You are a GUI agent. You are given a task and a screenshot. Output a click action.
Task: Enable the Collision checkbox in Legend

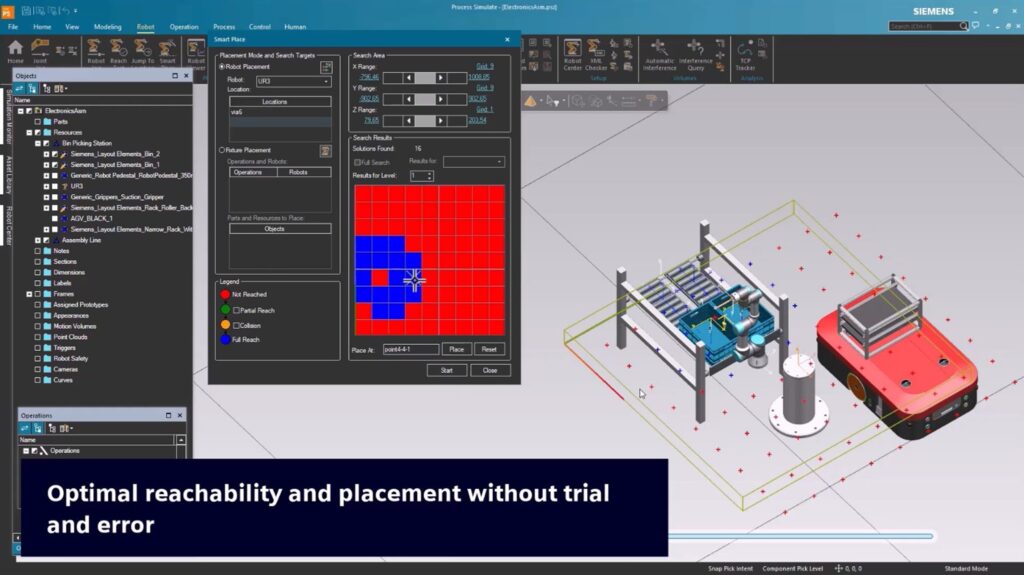237,325
